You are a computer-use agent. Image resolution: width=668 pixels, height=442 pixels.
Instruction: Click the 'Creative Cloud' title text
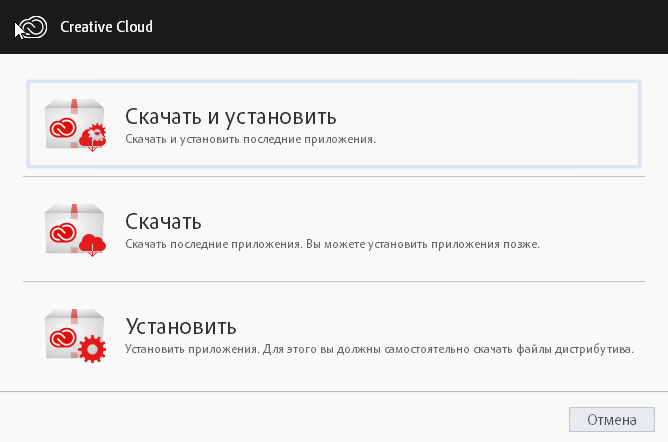pyautogui.click(x=107, y=27)
